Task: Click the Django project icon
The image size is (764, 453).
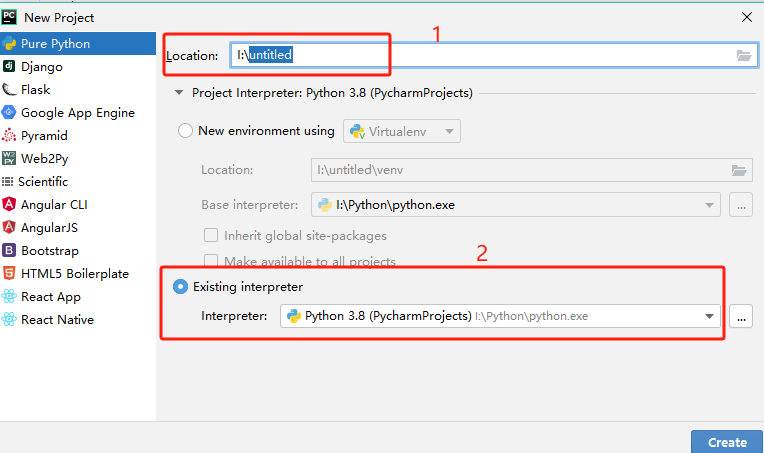Action: (9, 66)
